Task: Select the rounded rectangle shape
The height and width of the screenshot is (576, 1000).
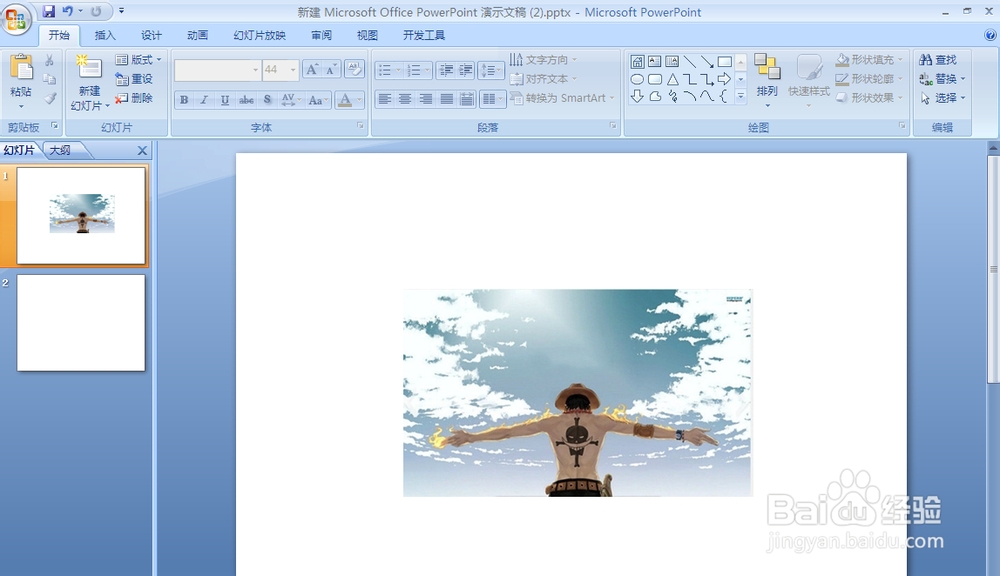Action: 655,80
